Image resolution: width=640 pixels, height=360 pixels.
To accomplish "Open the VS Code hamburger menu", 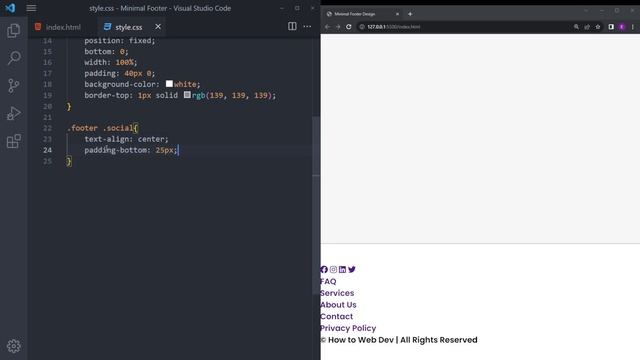I will tap(31, 8).
